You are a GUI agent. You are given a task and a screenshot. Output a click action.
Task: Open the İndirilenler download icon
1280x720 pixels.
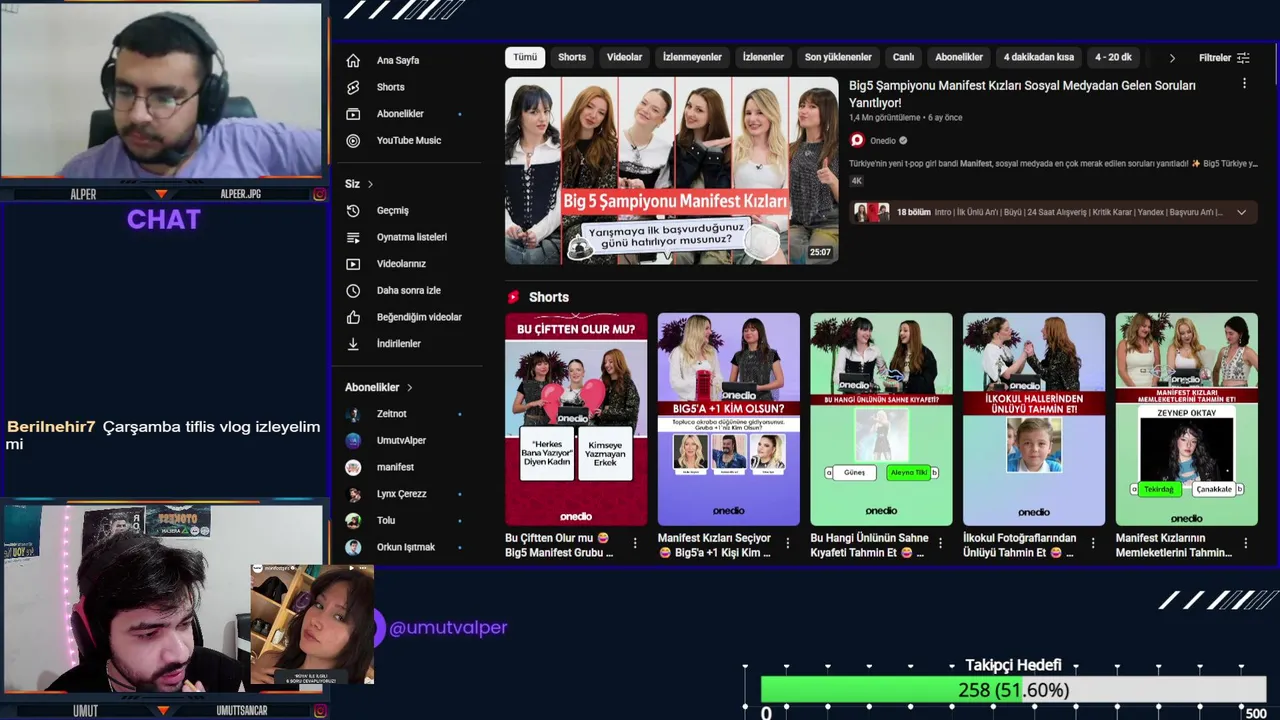tap(353, 344)
